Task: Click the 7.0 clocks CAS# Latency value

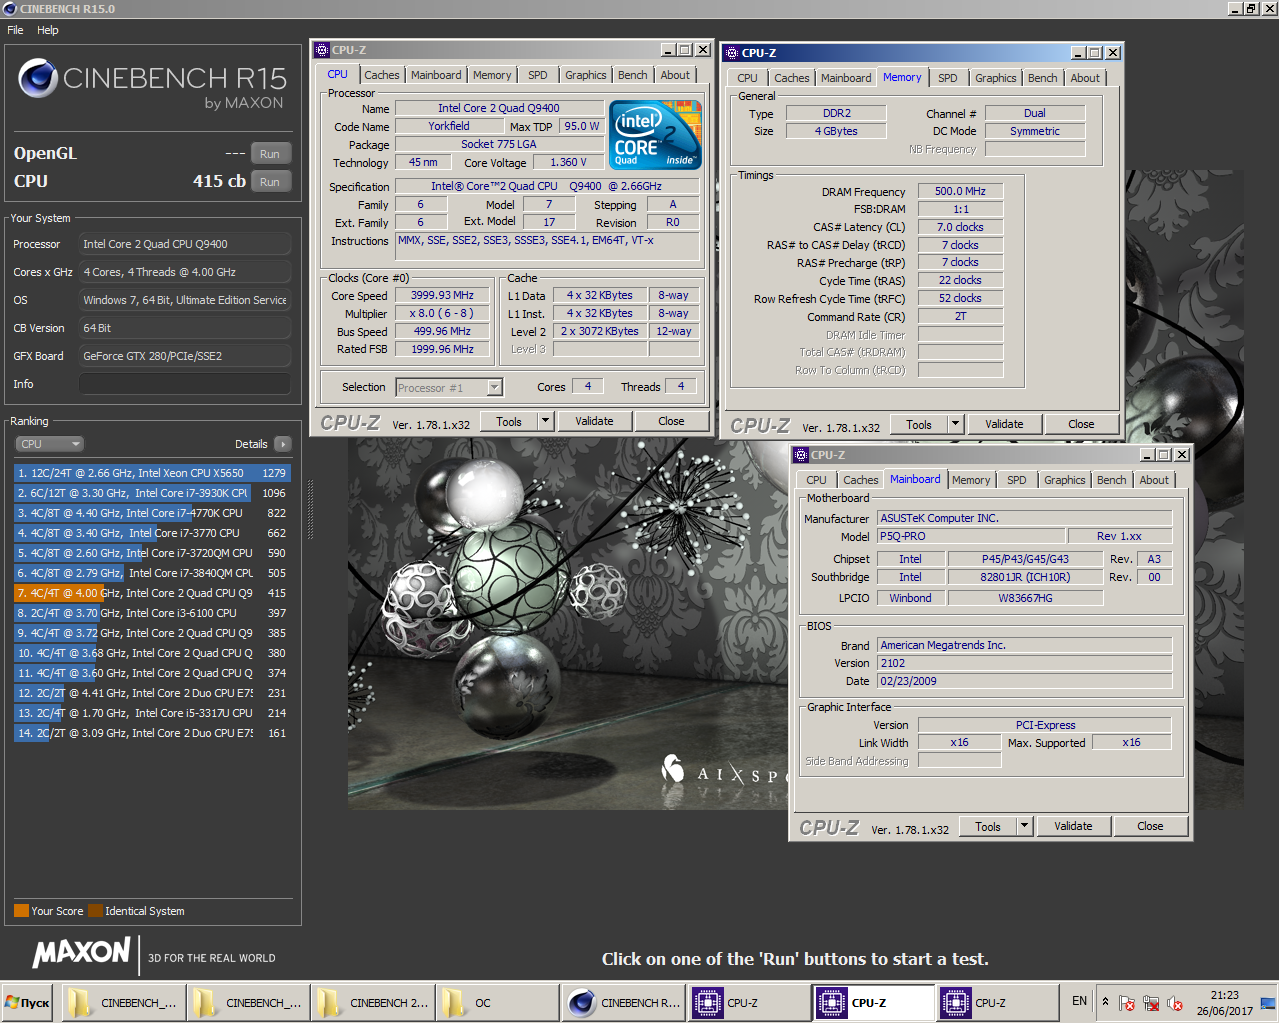Action: point(960,227)
